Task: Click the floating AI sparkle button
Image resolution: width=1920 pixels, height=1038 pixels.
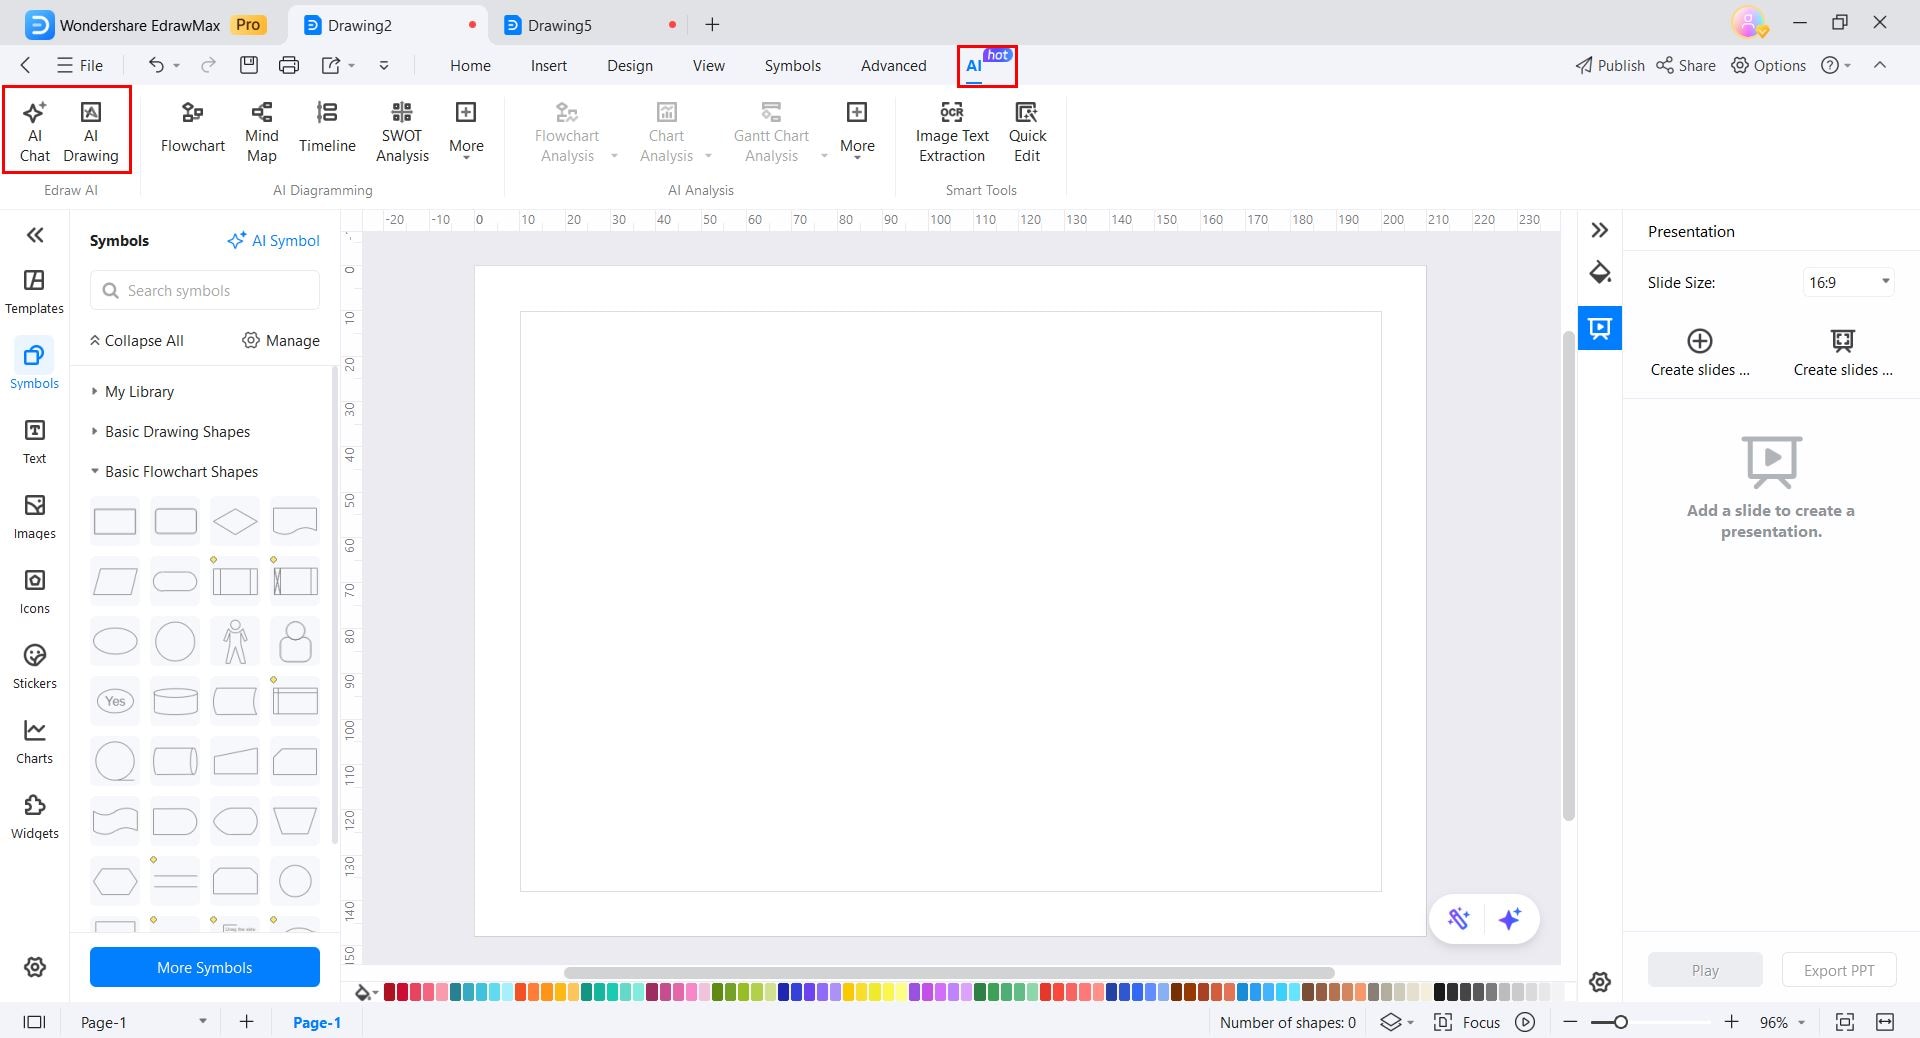Action: 1510,918
